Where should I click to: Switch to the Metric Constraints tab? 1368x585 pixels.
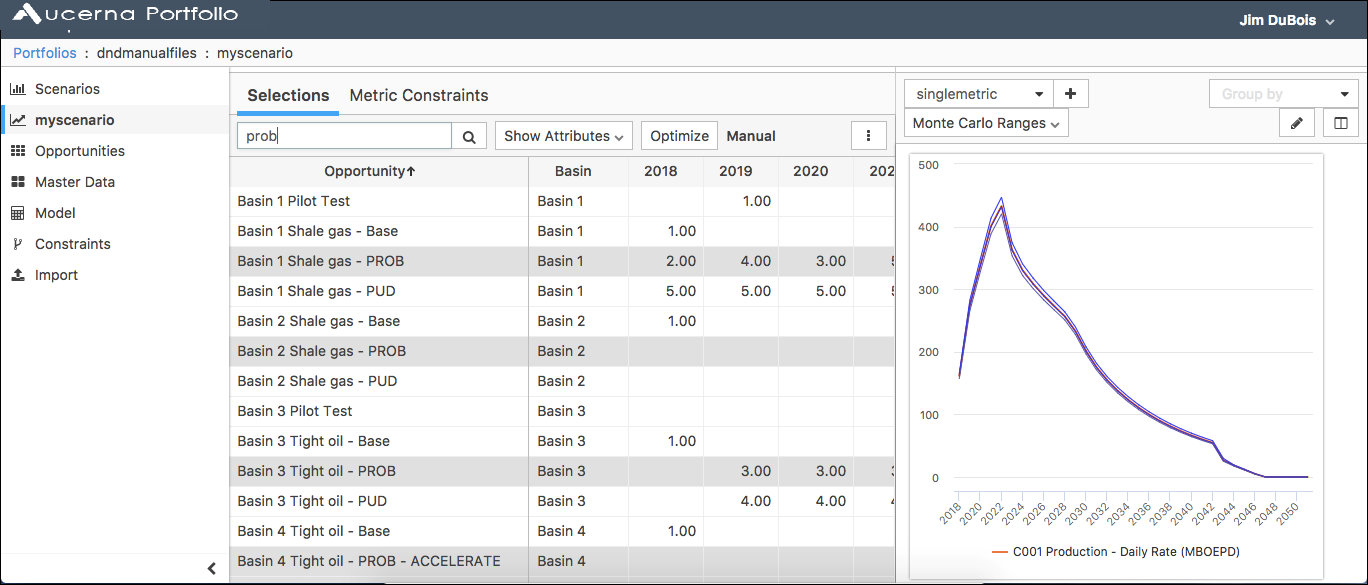[419, 96]
